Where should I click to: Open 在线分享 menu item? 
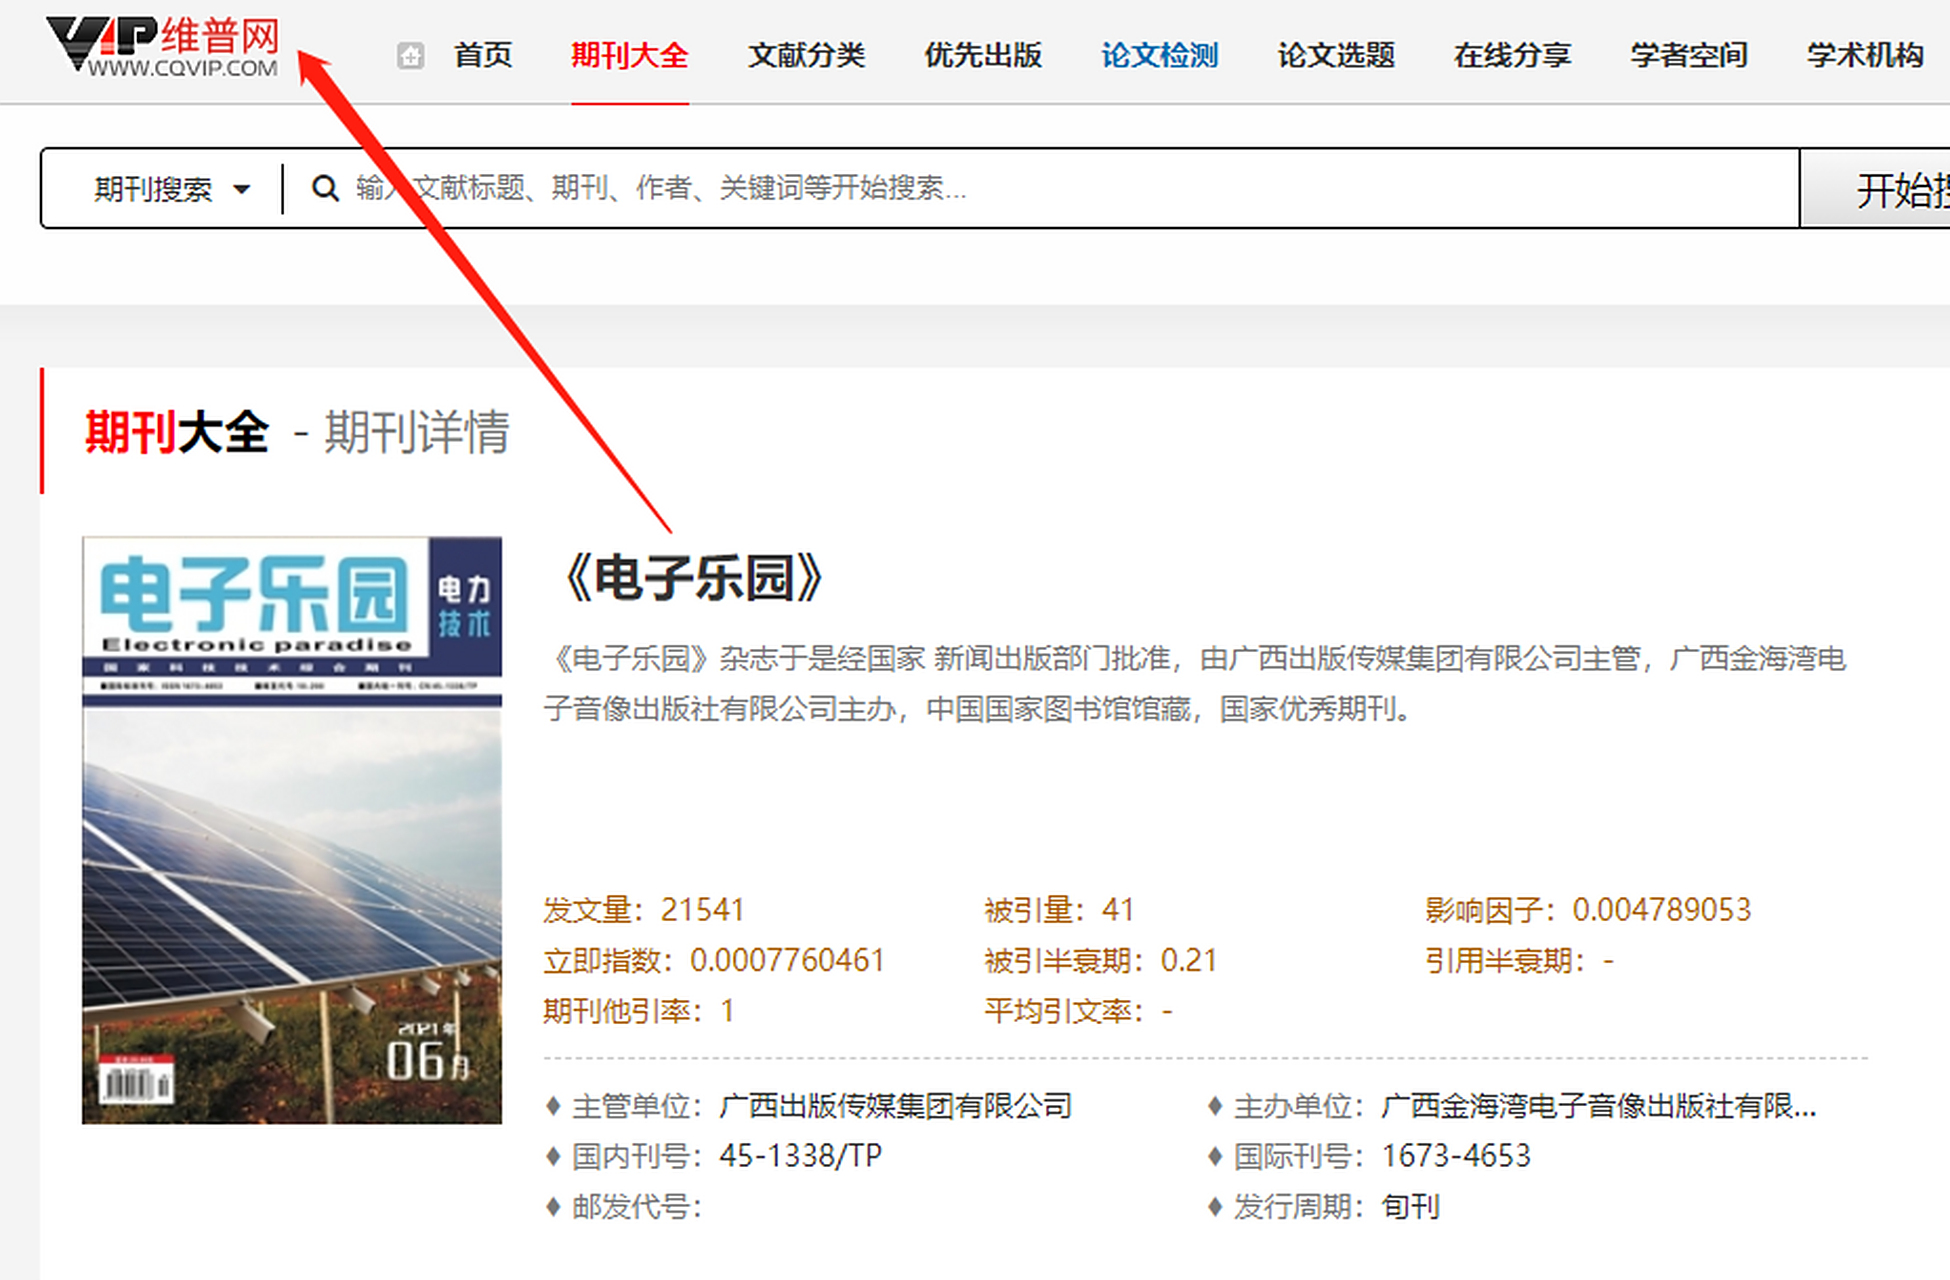1512,55
